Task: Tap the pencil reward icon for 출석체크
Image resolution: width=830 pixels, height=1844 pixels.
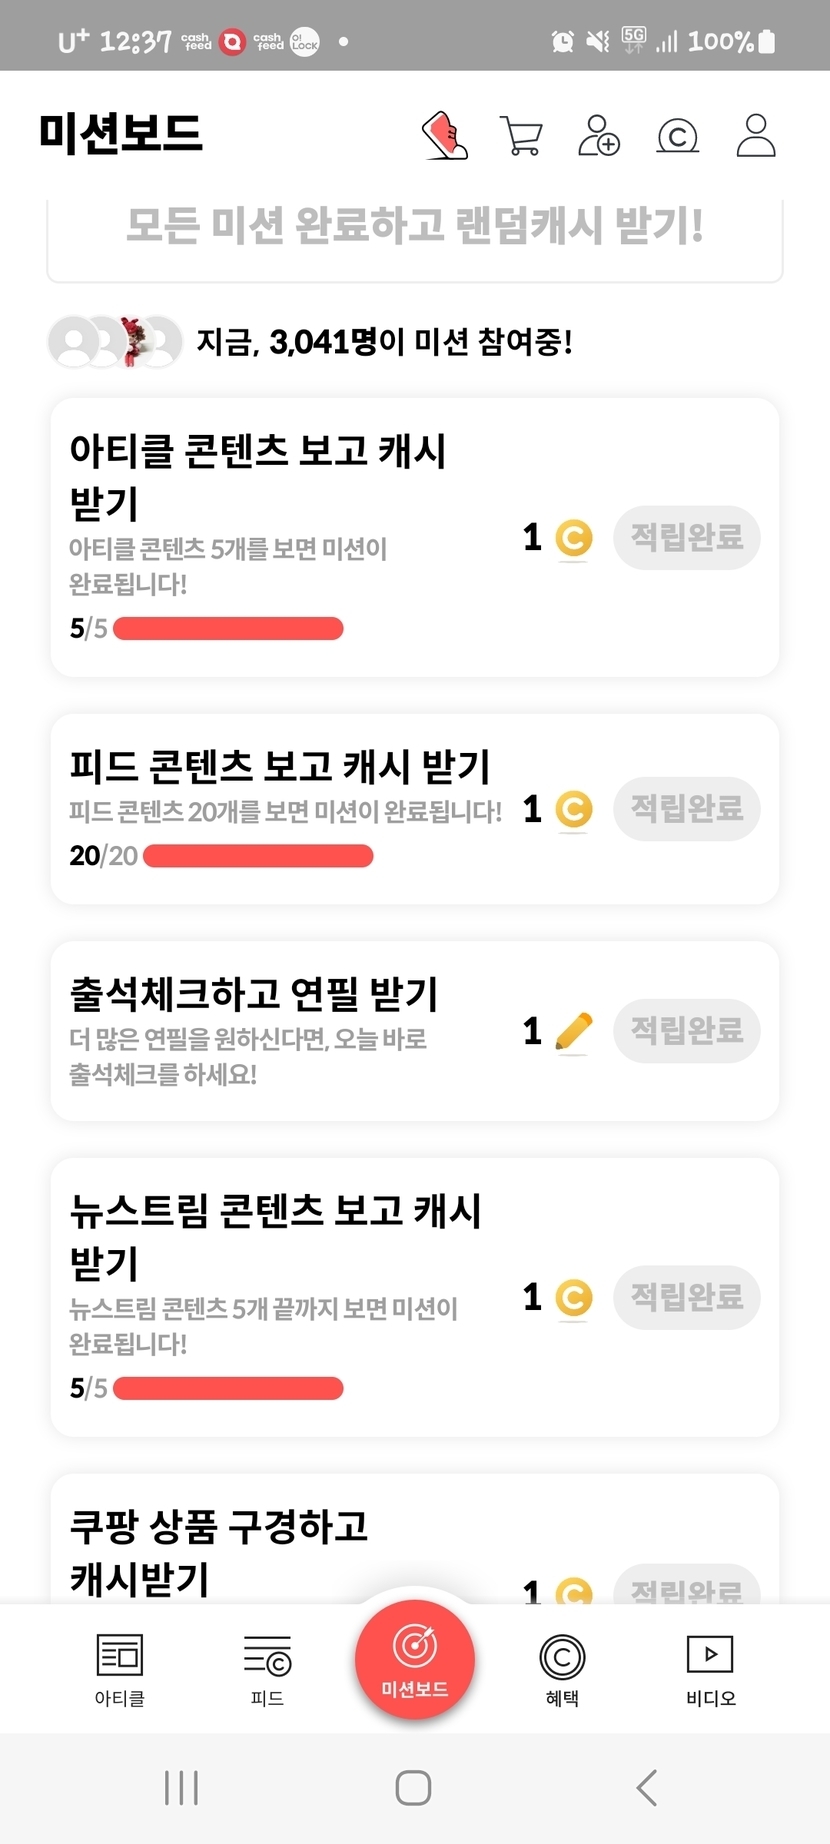Action: click(573, 1032)
